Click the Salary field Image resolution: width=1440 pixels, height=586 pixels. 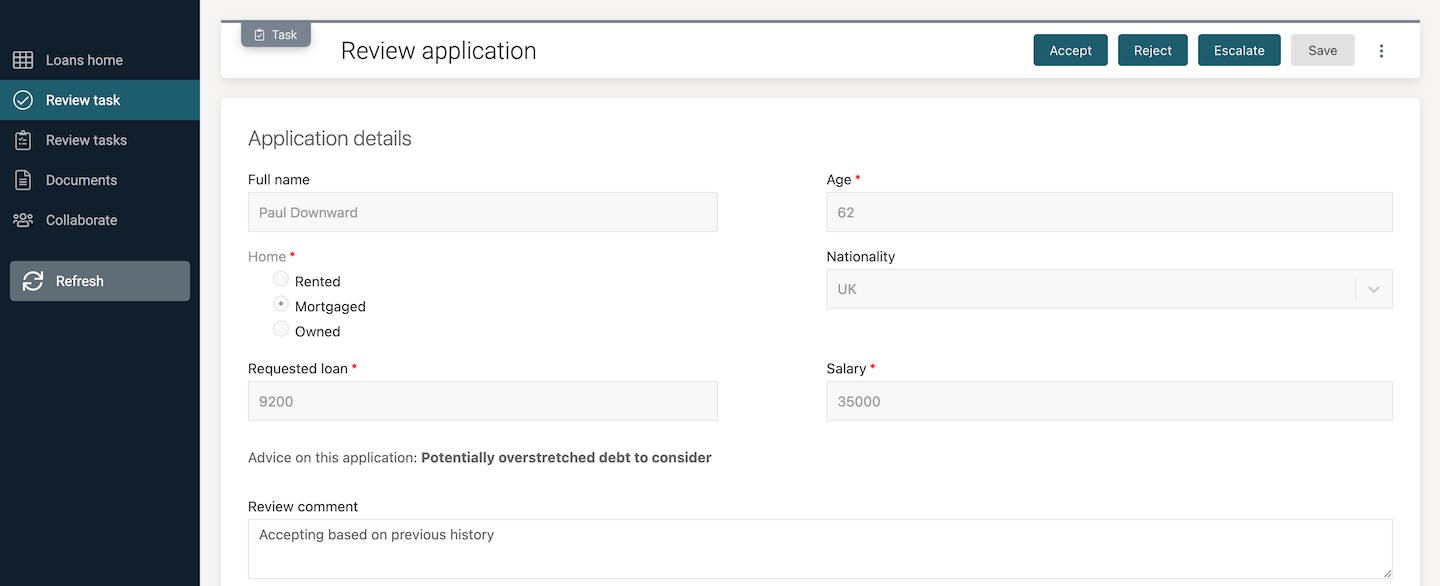click(x=1109, y=401)
